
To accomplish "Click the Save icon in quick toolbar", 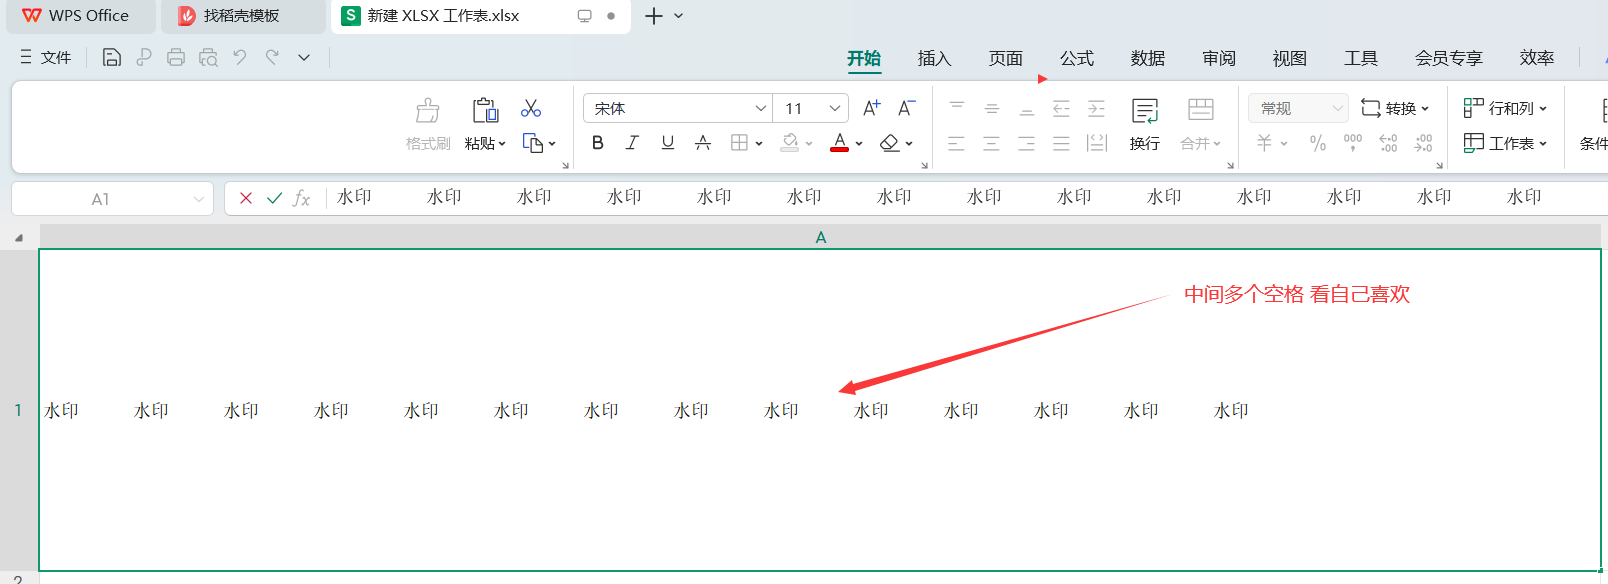I will pyautogui.click(x=112, y=57).
